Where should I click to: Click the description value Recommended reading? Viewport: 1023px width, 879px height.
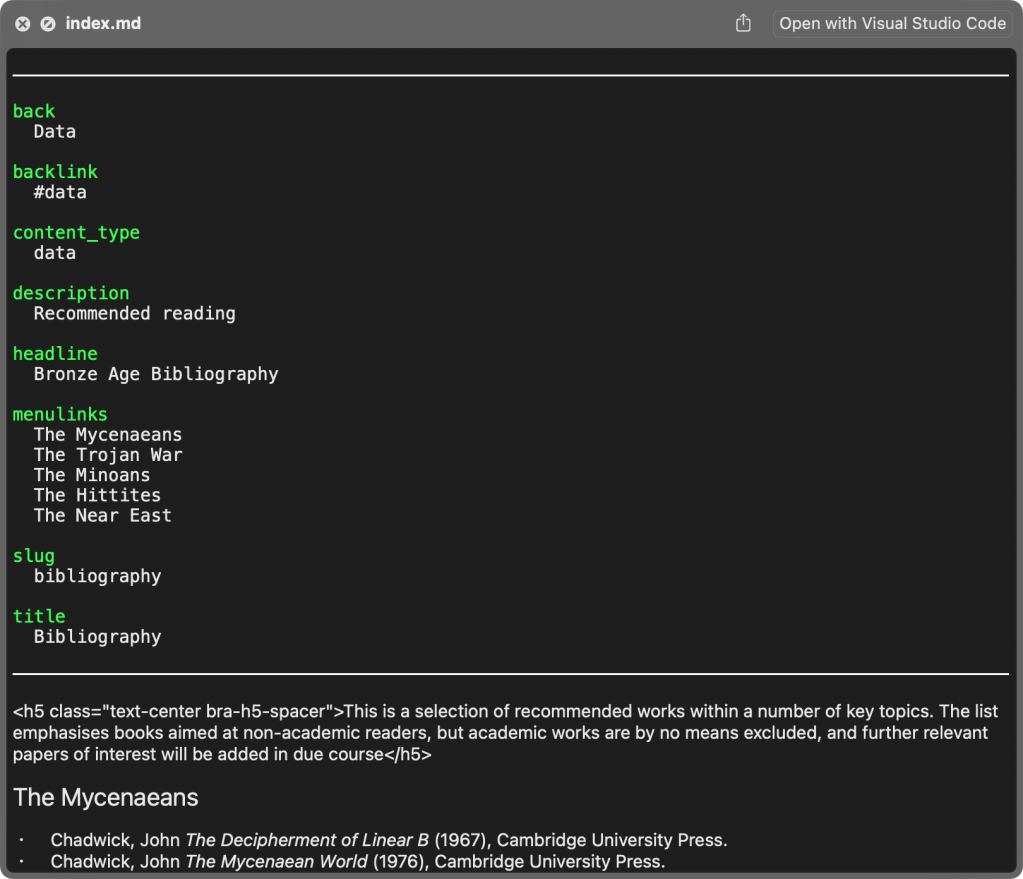tap(134, 313)
